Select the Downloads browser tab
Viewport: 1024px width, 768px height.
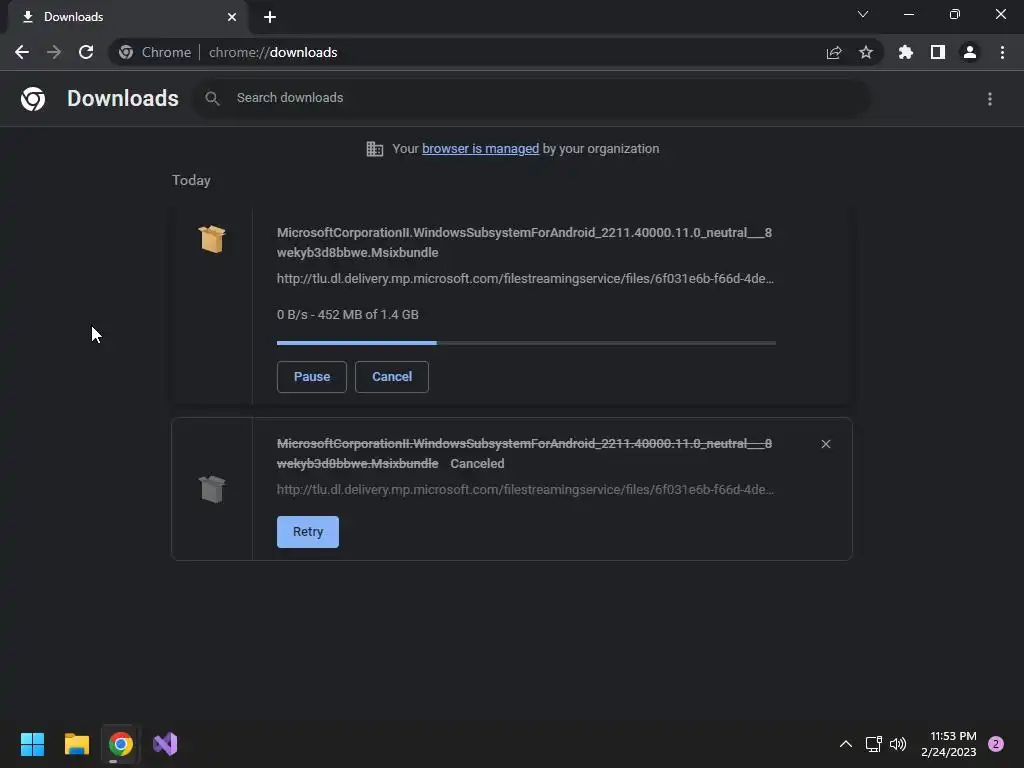(x=128, y=17)
